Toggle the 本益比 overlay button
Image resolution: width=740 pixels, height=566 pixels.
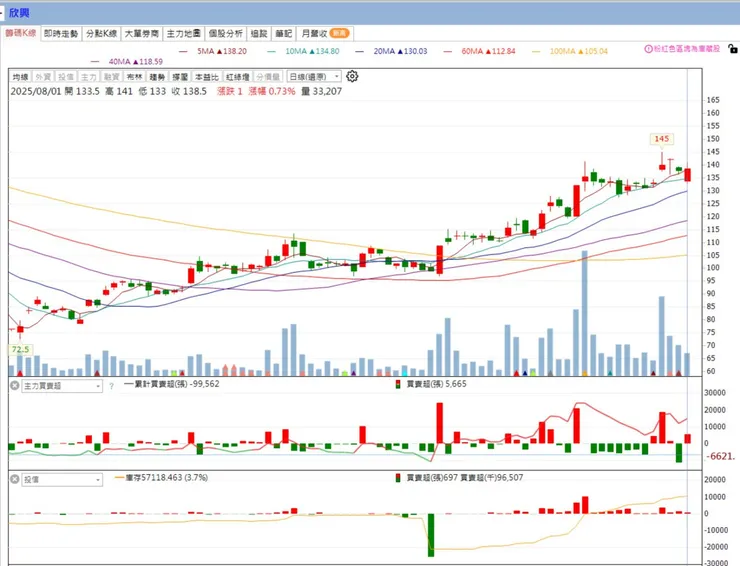click(x=207, y=76)
